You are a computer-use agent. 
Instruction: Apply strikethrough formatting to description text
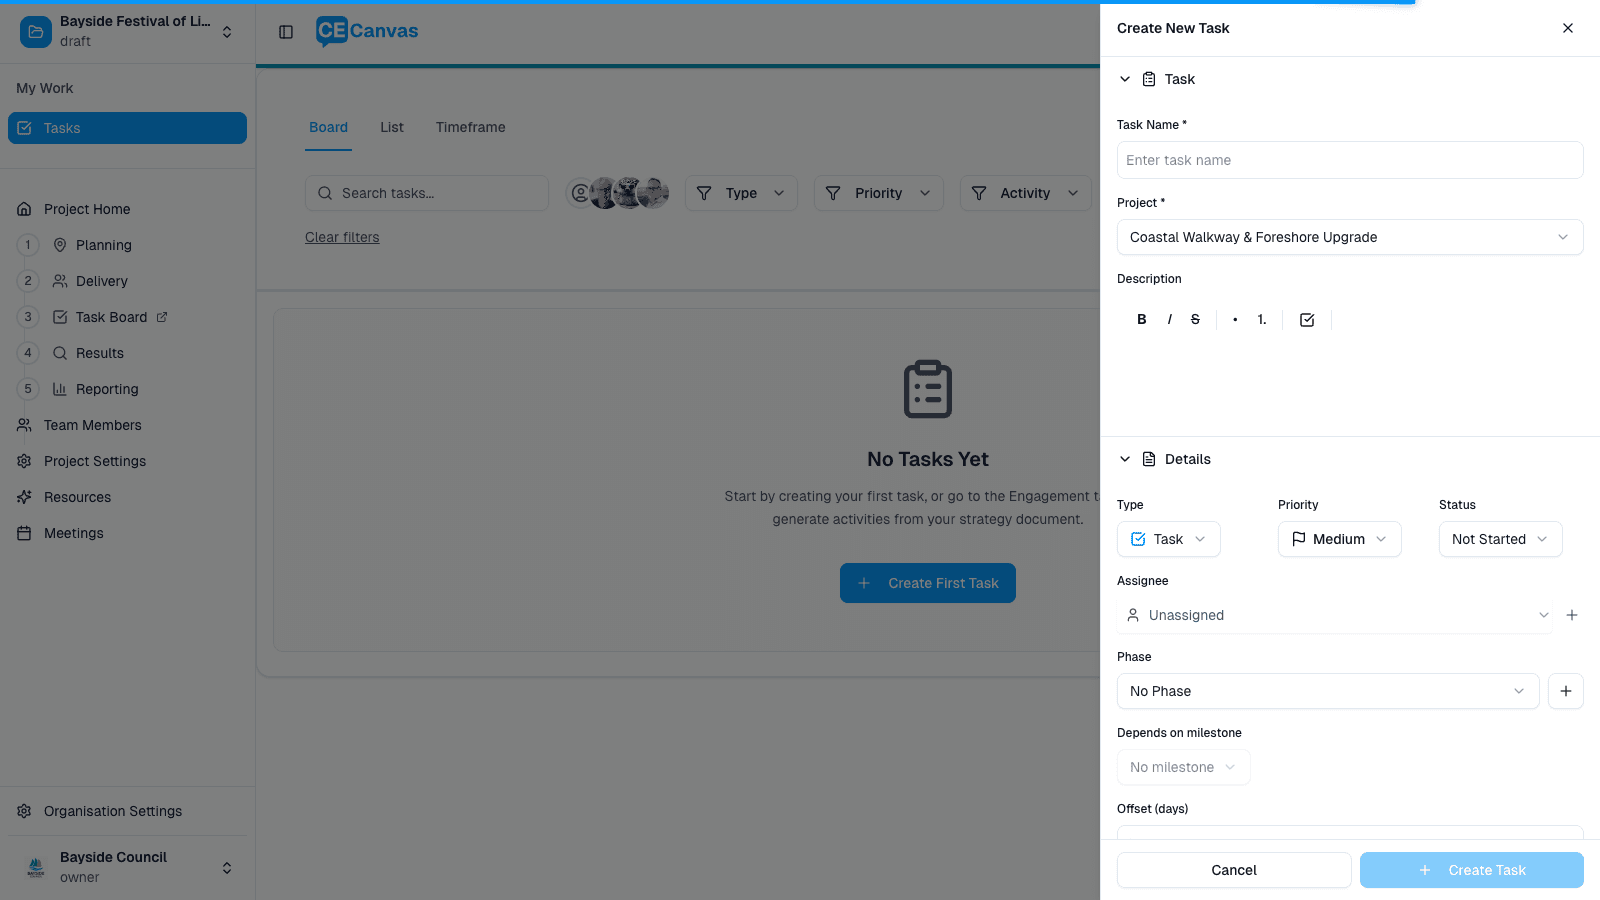tap(1195, 319)
